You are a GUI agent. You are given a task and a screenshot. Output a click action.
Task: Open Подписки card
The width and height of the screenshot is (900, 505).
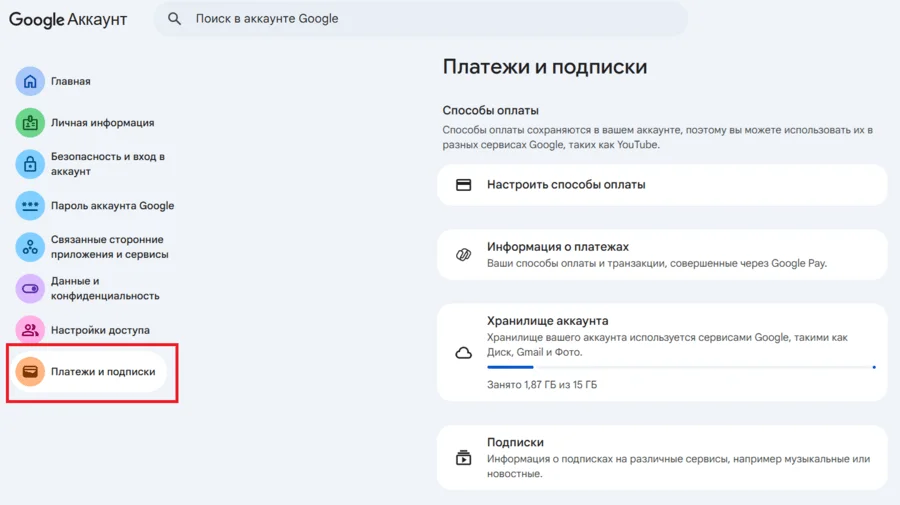click(662, 457)
